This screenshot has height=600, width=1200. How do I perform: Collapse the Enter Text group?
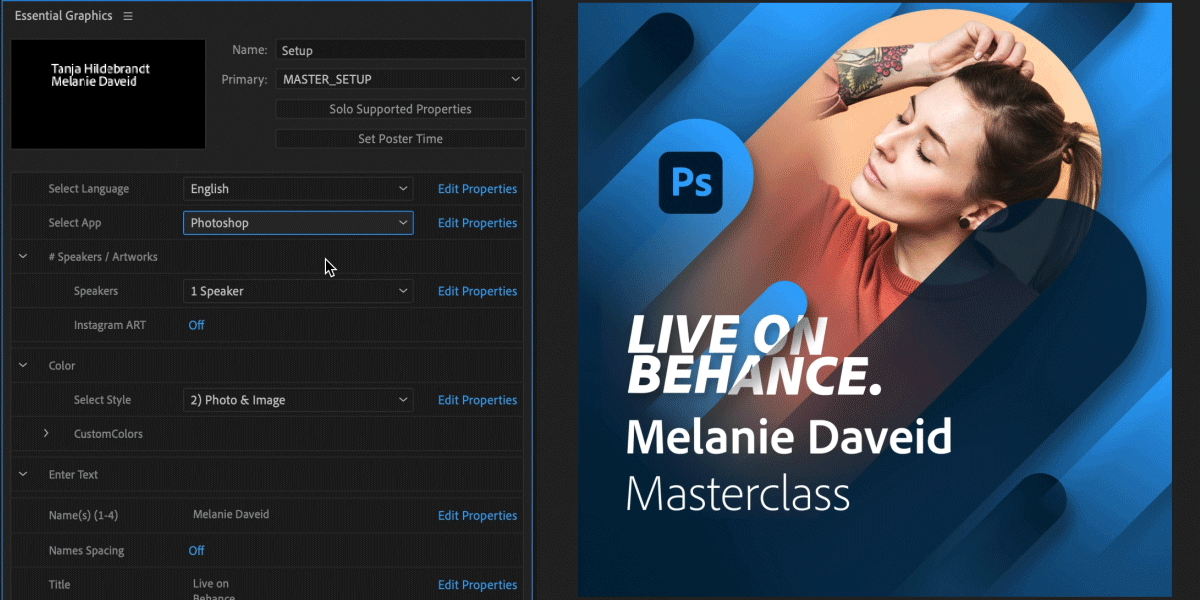coord(22,475)
